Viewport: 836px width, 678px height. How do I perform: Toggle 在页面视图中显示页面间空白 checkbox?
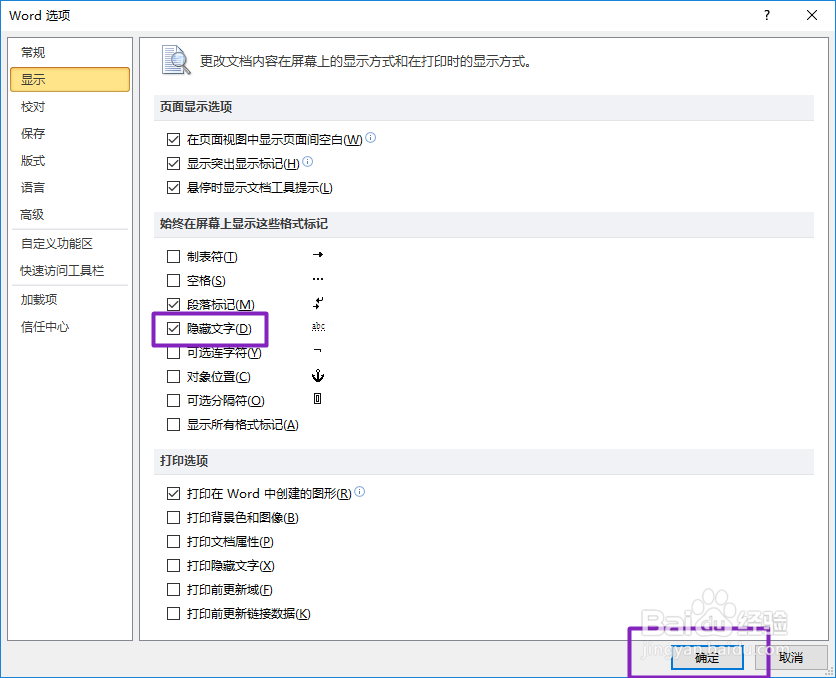click(173, 140)
